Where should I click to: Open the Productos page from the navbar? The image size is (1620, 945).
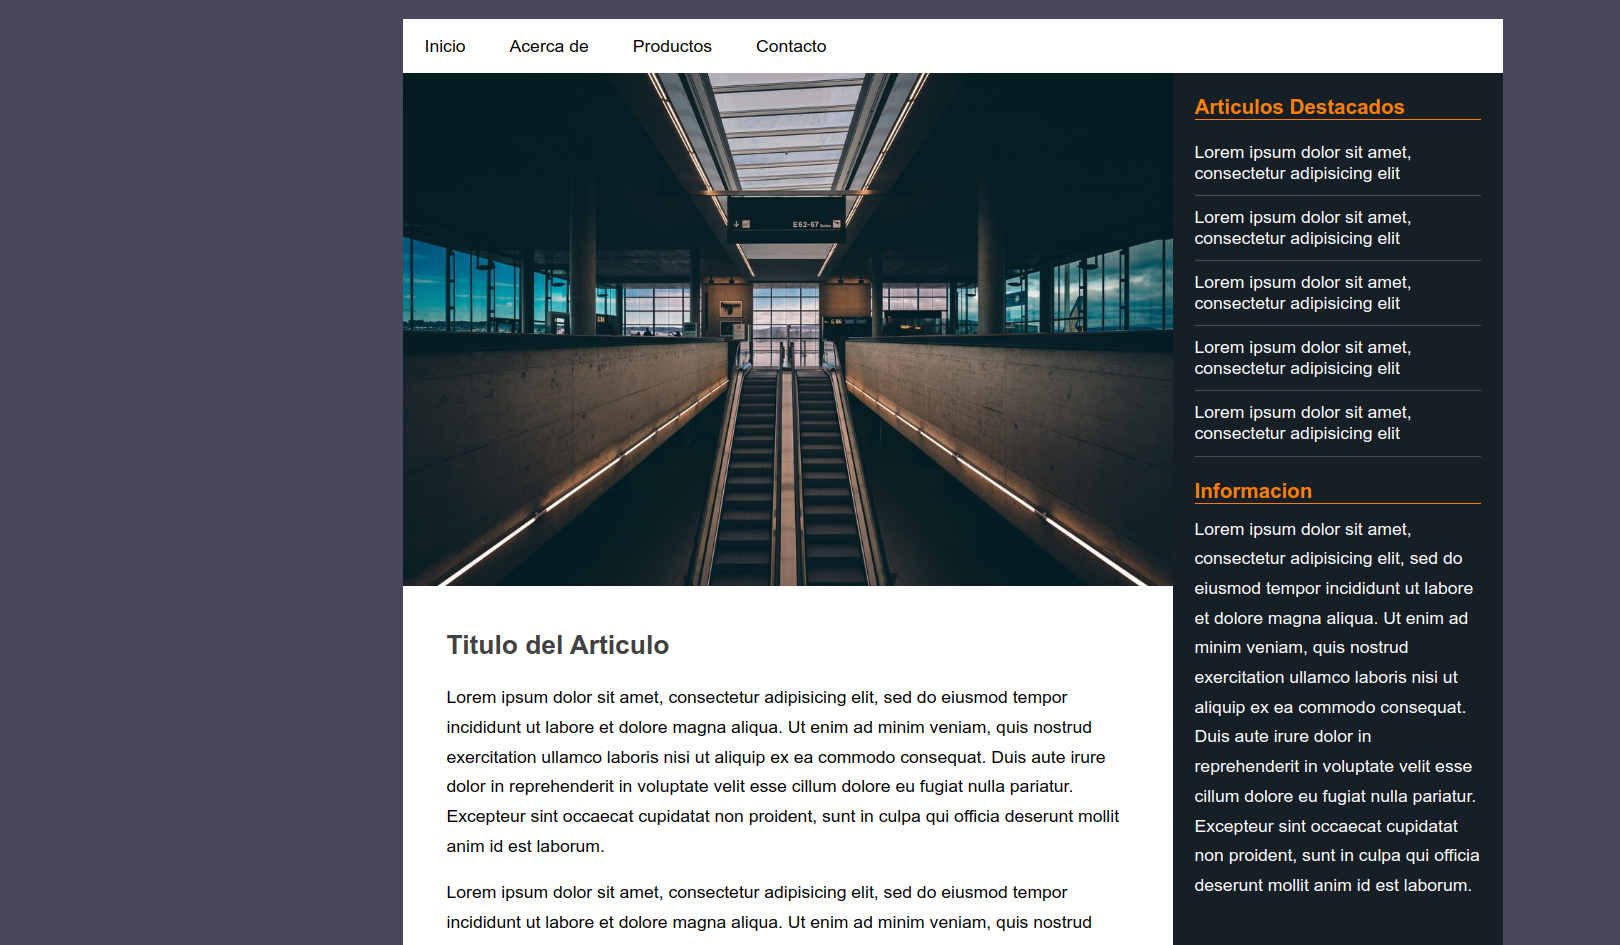tap(671, 46)
